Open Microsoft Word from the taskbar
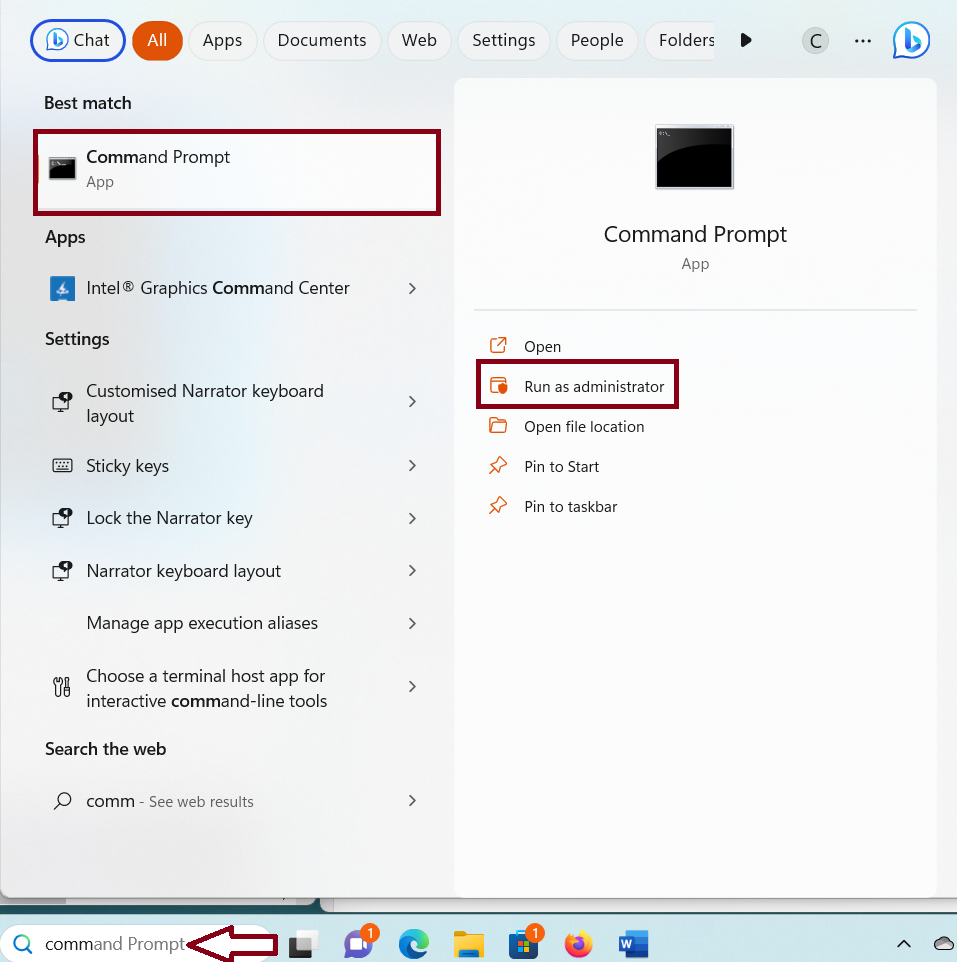957x962 pixels. [633, 944]
